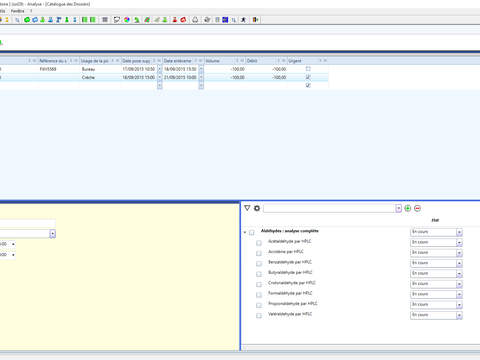
Task: Open the Fenêtre menu
Action: (x=17, y=11)
